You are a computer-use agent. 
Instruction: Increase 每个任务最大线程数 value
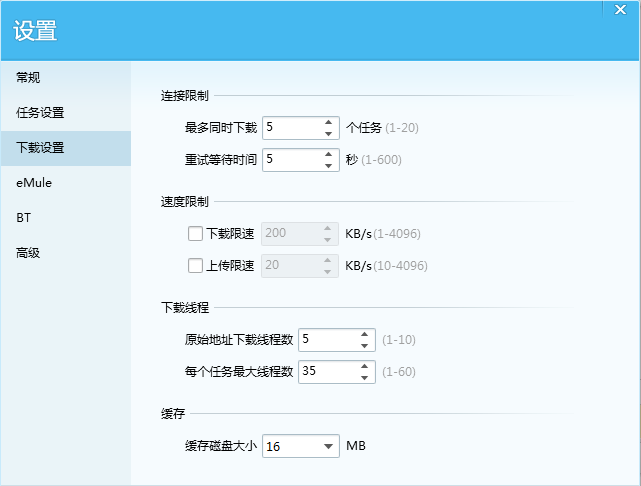(x=364, y=366)
